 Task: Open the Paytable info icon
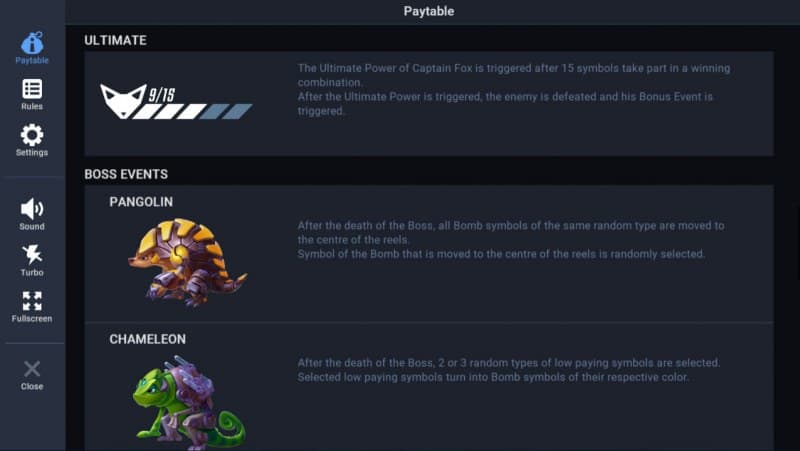[x=32, y=43]
